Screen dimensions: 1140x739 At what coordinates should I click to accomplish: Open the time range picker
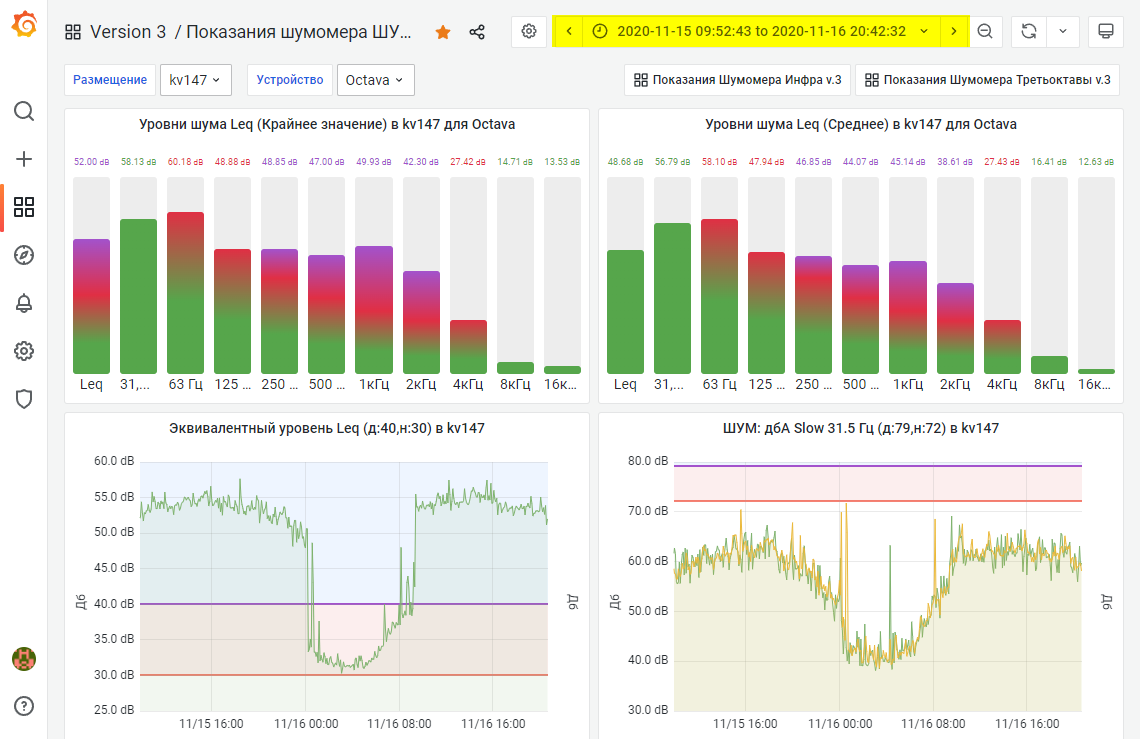click(760, 32)
